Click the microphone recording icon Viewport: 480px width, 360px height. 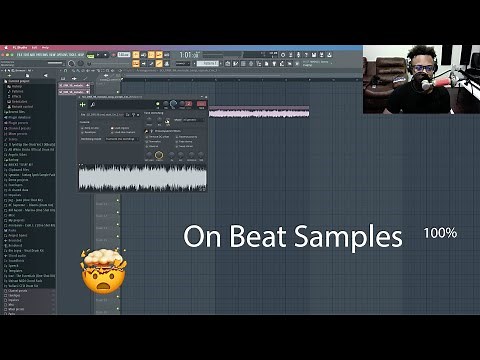click(298, 55)
